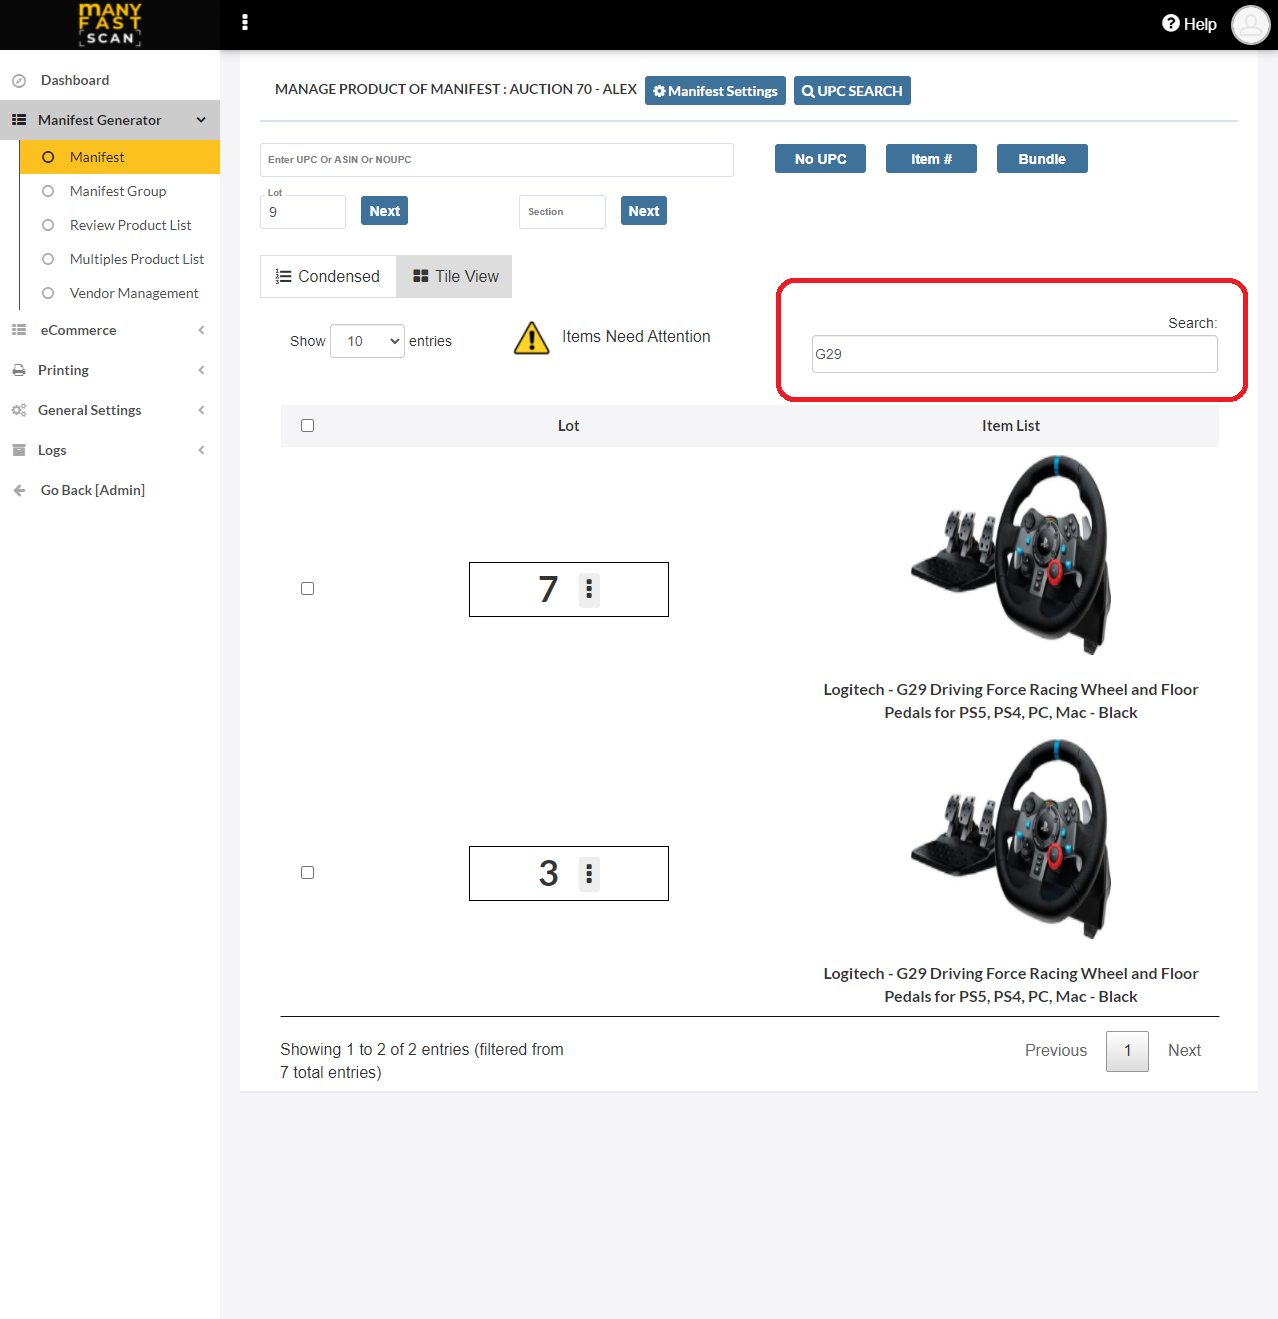The height and width of the screenshot is (1319, 1278).
Task: Expand the eCommerce submenu chevron
Action: (201, 330)
